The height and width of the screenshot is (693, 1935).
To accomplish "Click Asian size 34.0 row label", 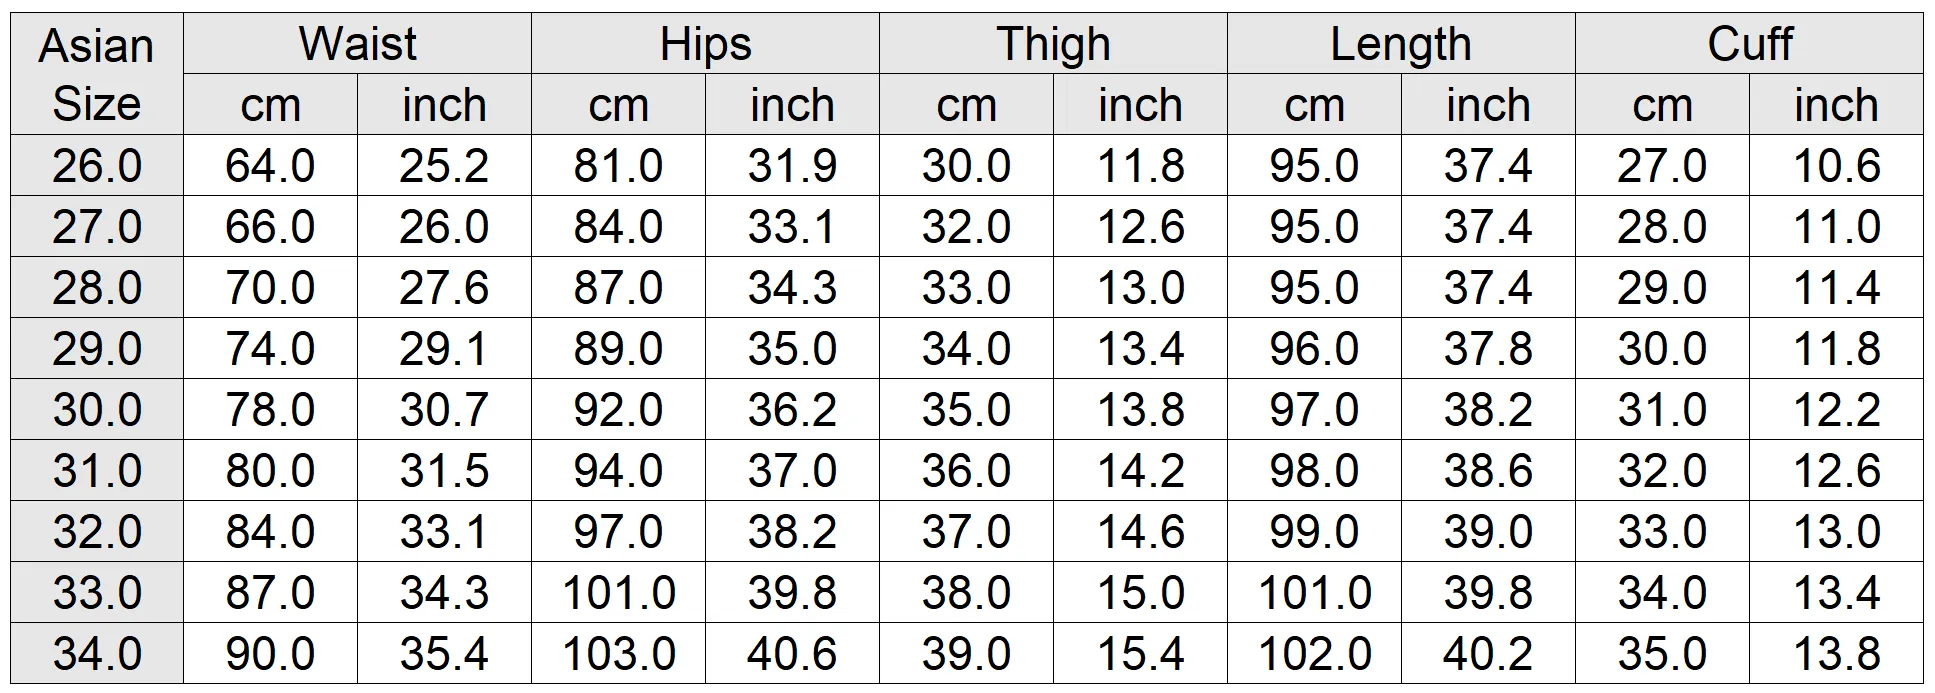I will [x=97, y=653].
